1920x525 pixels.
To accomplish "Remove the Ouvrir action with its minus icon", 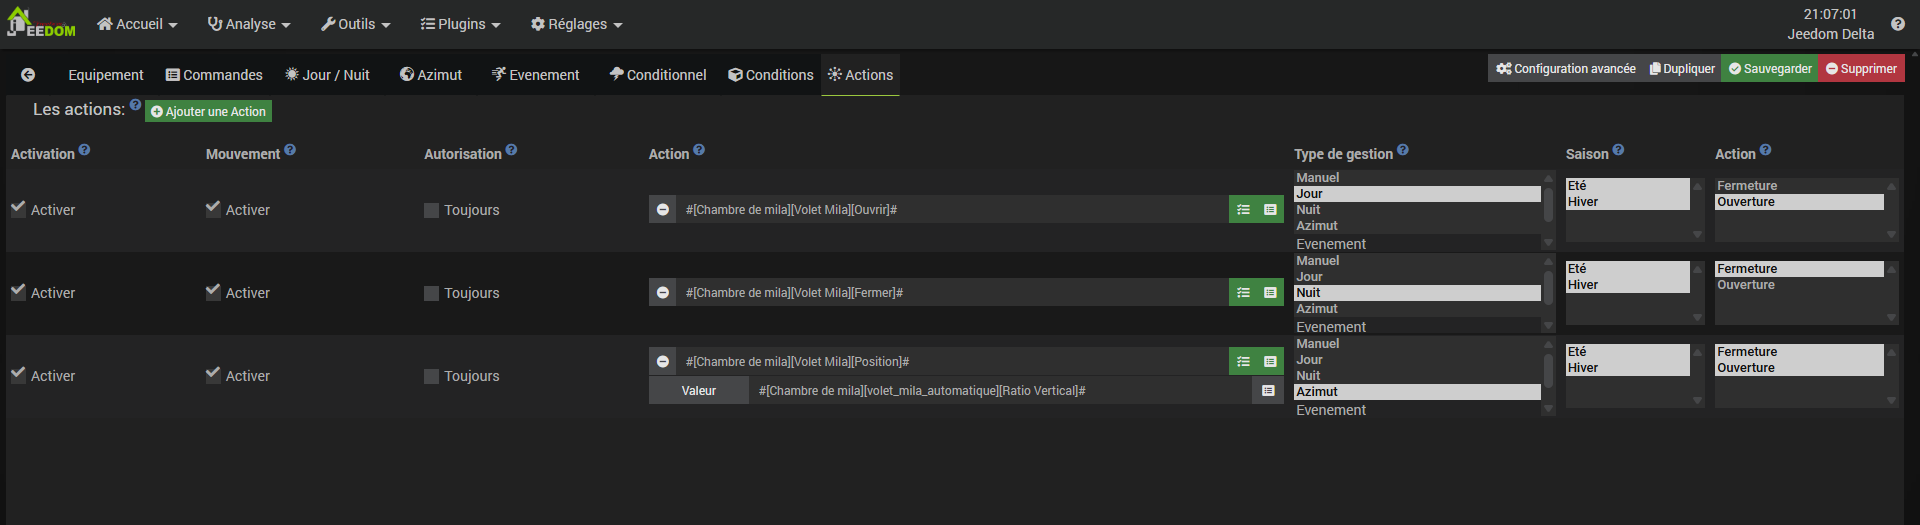I will (x=662, y=210).
